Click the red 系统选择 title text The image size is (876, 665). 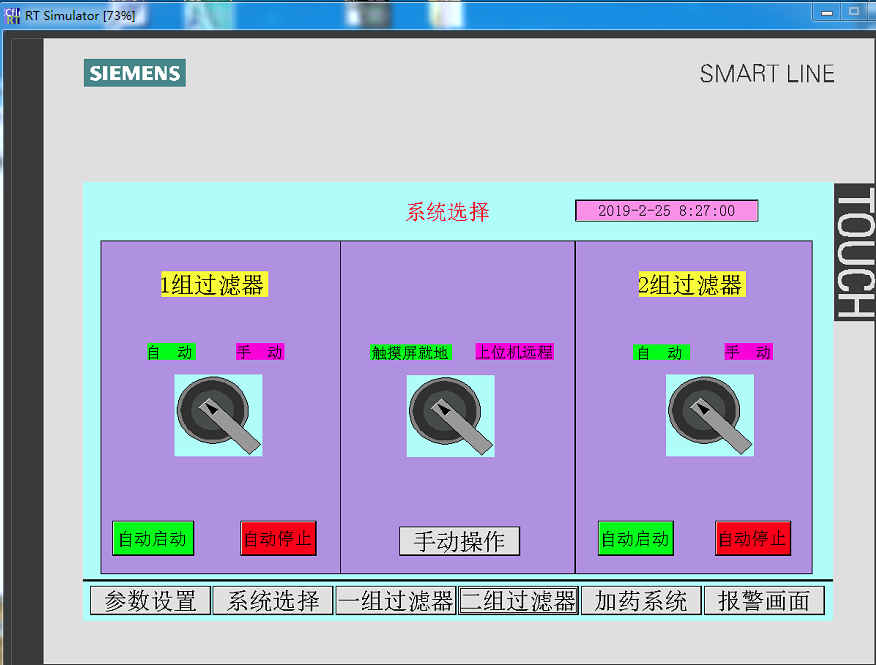[x=447, y=212]
